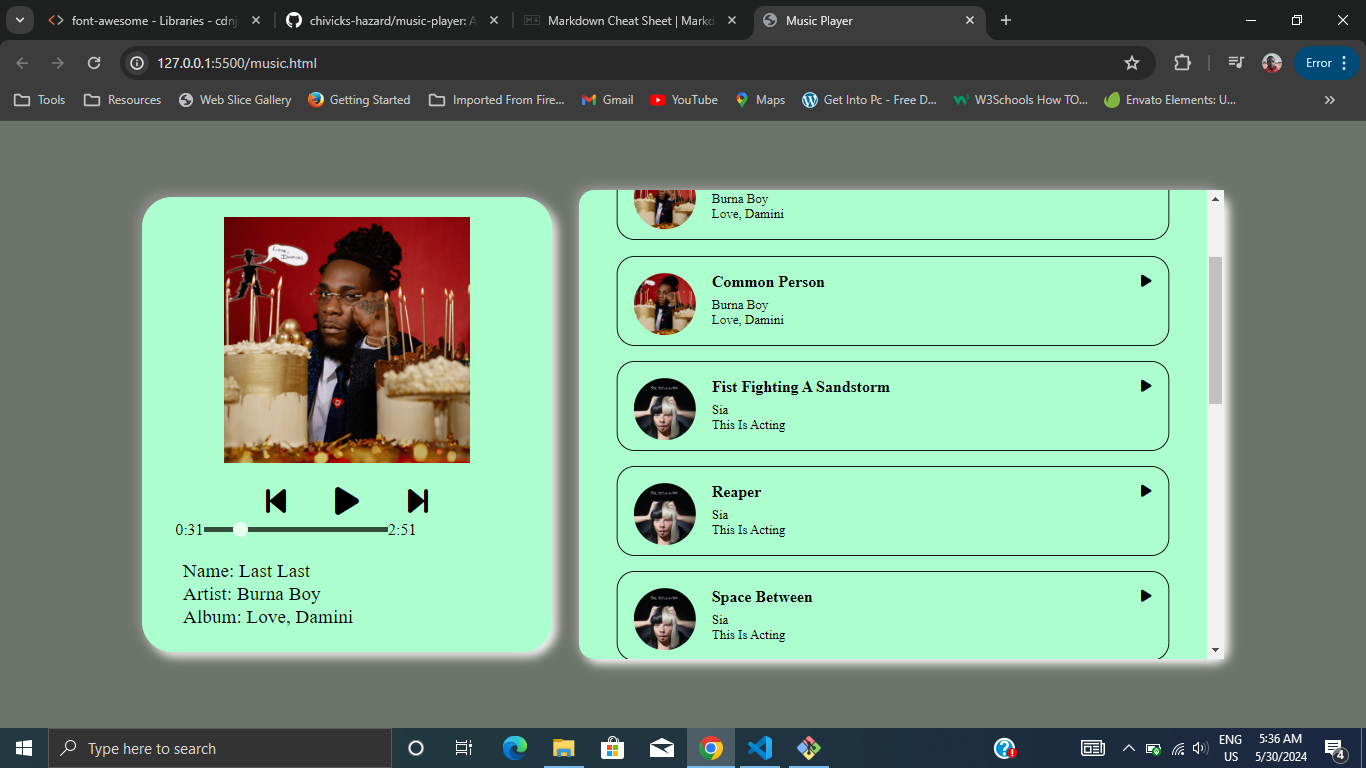Play the Reaper track
1366x768 pixels.
[x=1146, y=491]
